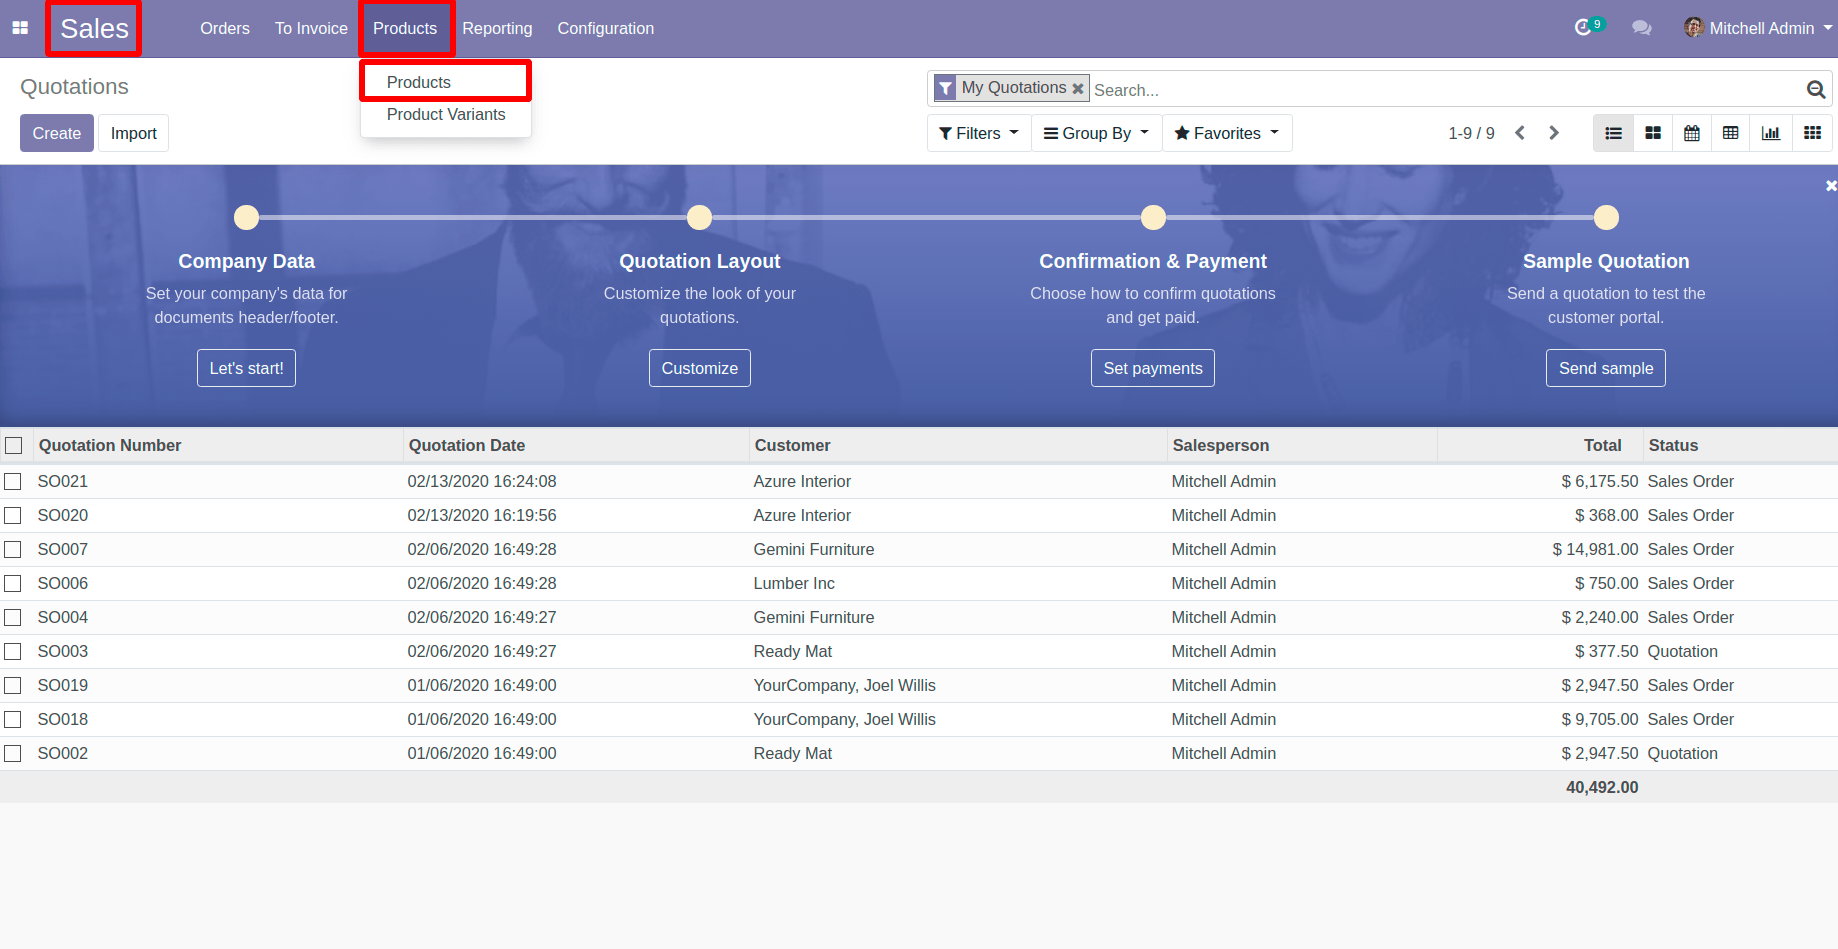Toggle the select-all header checkbox
The width and height of the screenshot is (1838, 949).
pyautogui.click(x=13, y=445)
